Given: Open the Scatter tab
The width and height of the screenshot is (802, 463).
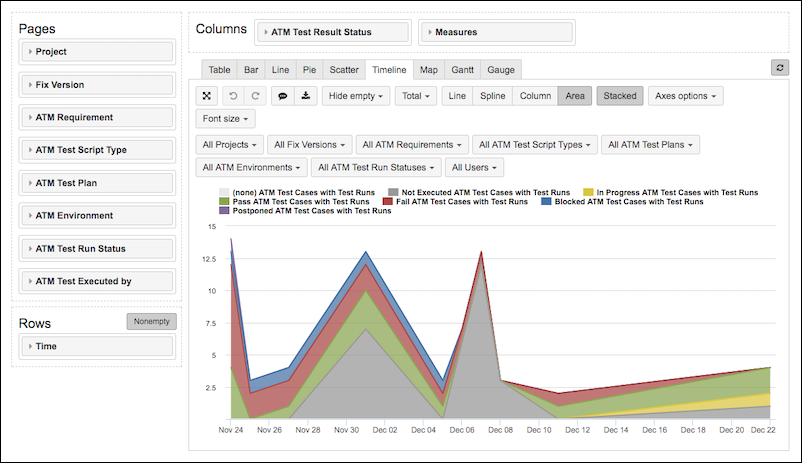Looking at the screenshot, I should (344, 70).
